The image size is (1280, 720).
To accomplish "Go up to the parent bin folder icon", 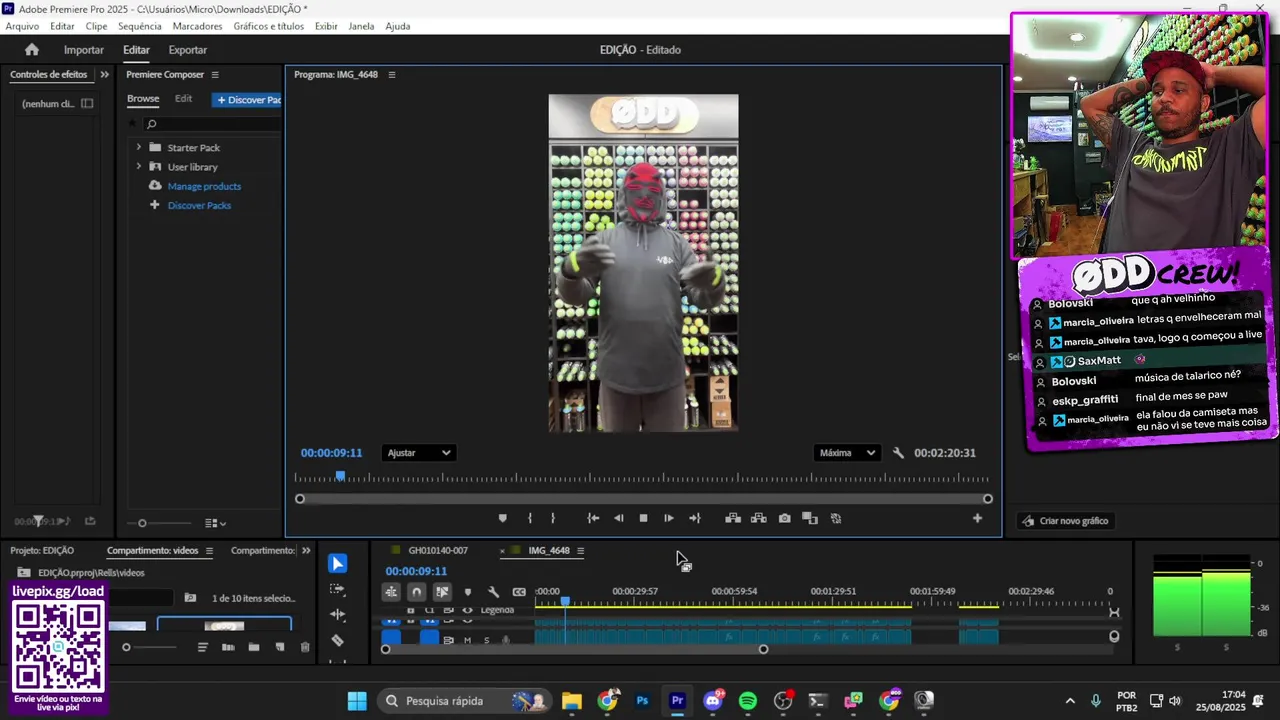I will [24, 573].
